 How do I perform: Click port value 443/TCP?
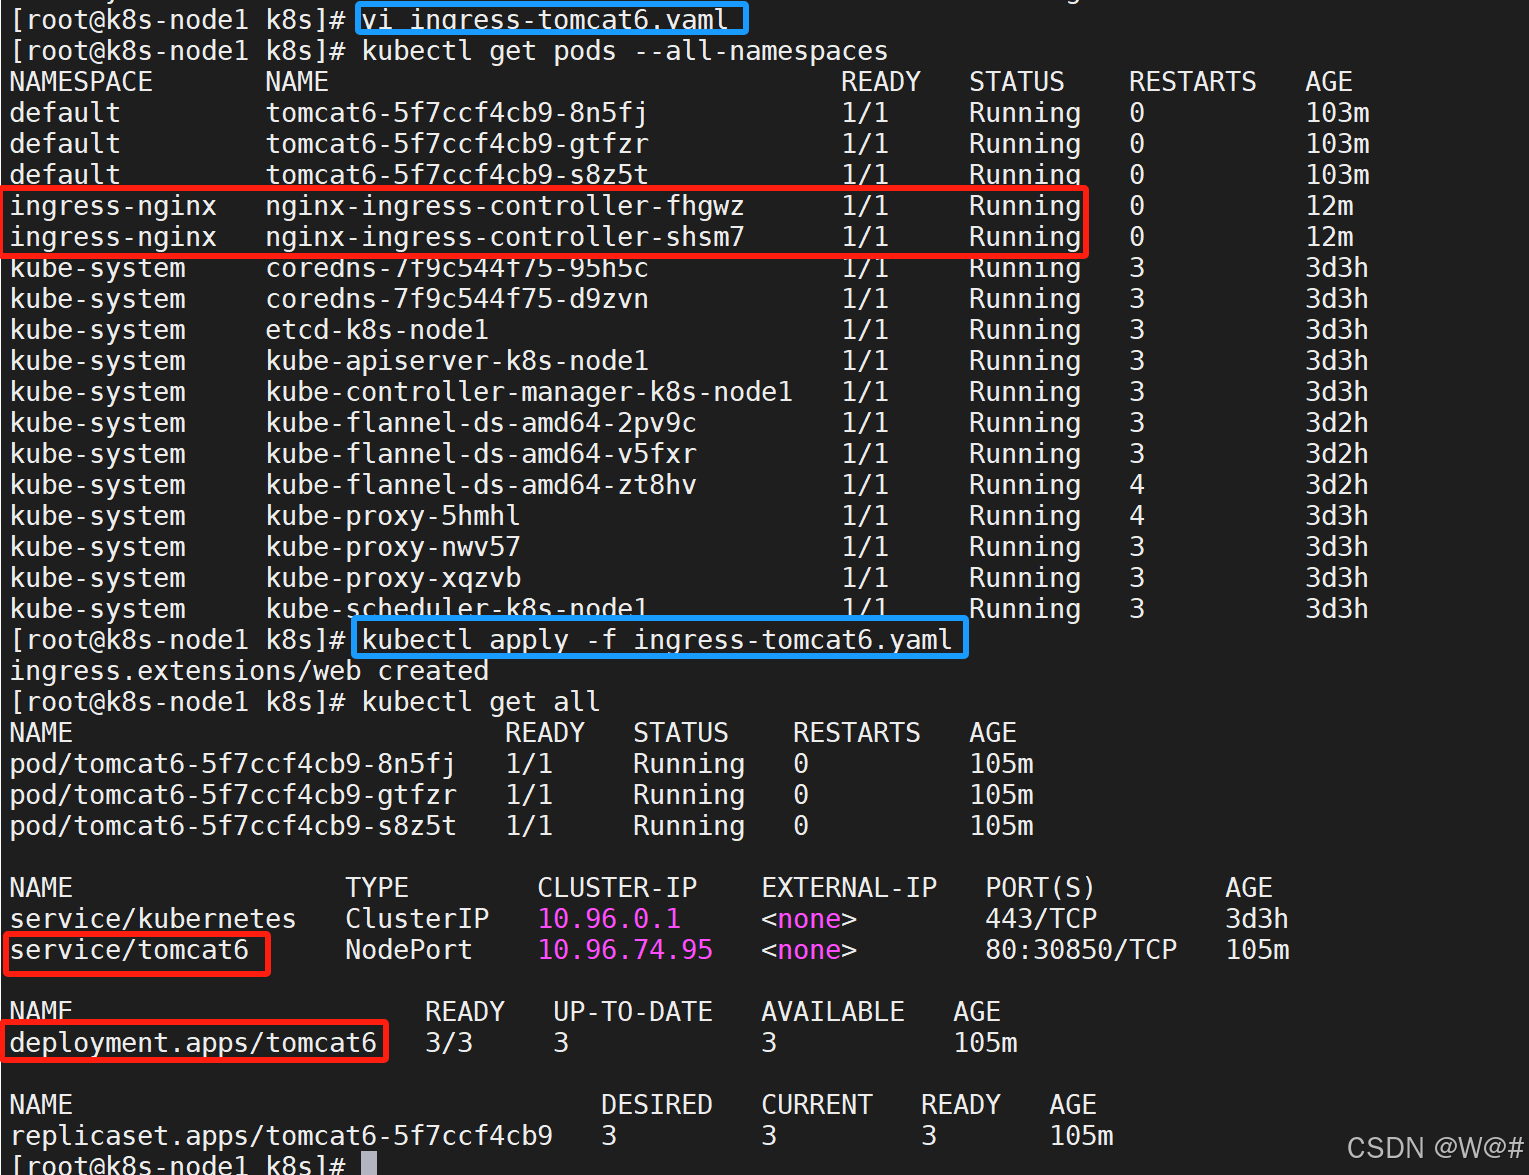1041,919
